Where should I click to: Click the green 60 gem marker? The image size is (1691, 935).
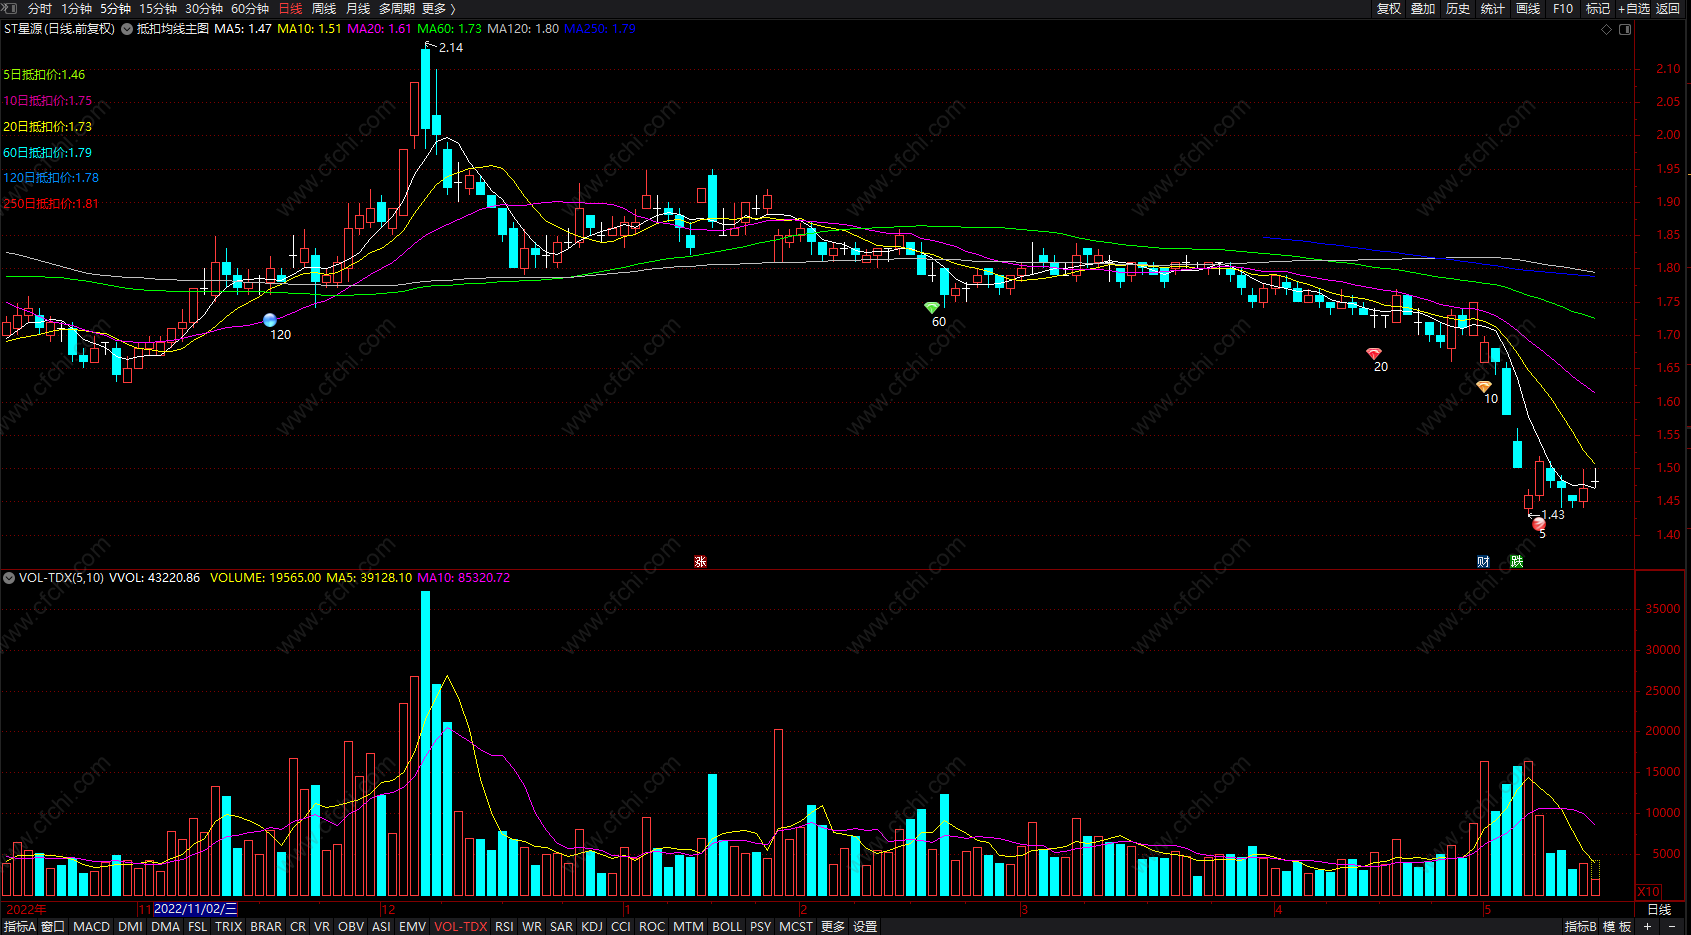coord(932,308)
